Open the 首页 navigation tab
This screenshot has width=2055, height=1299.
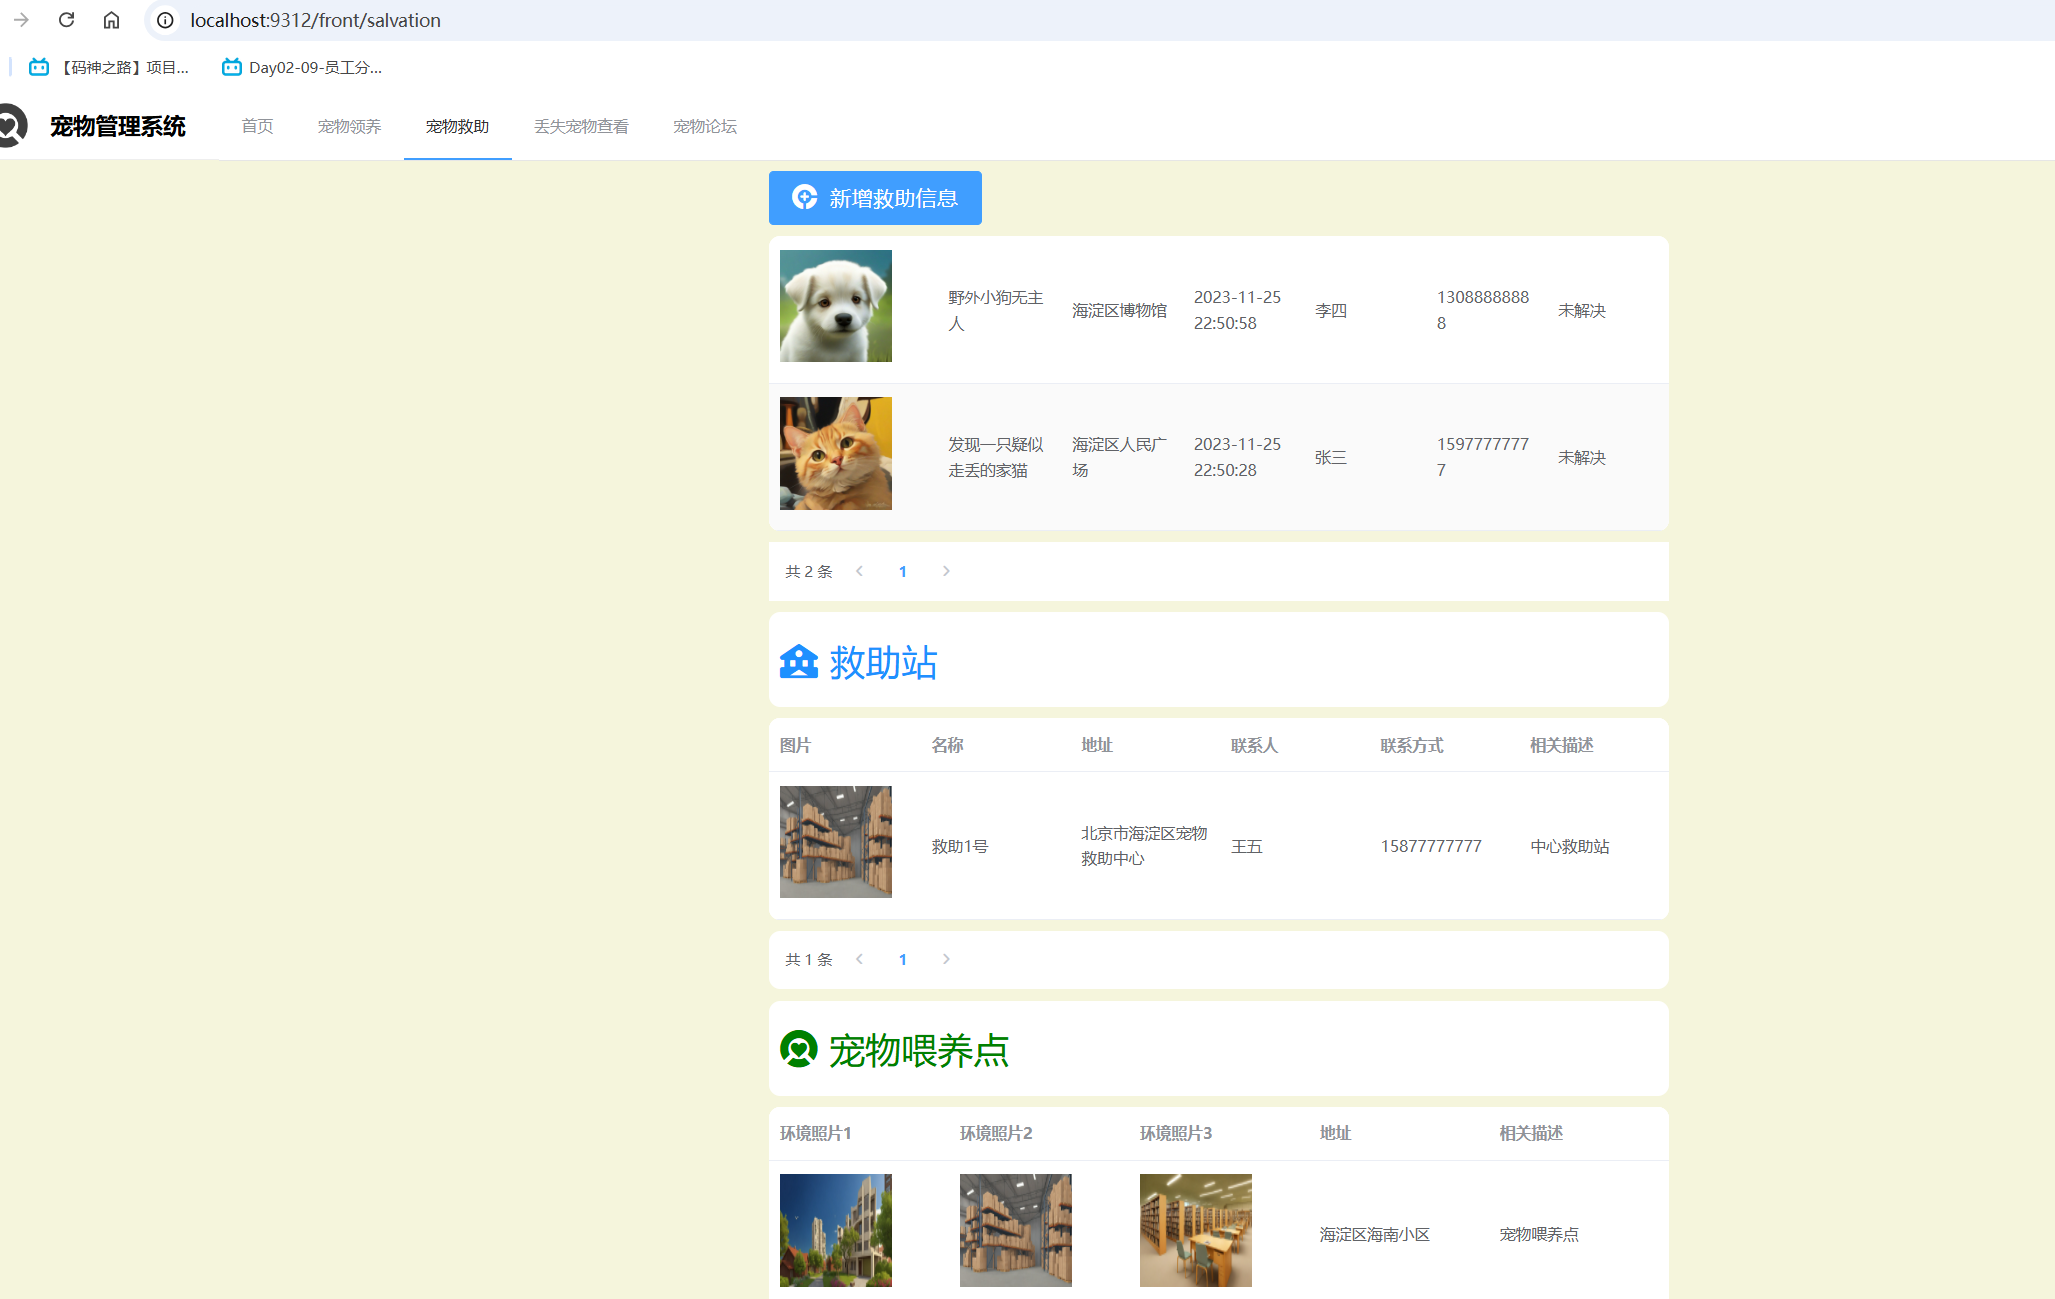click(x=257, y=126)
